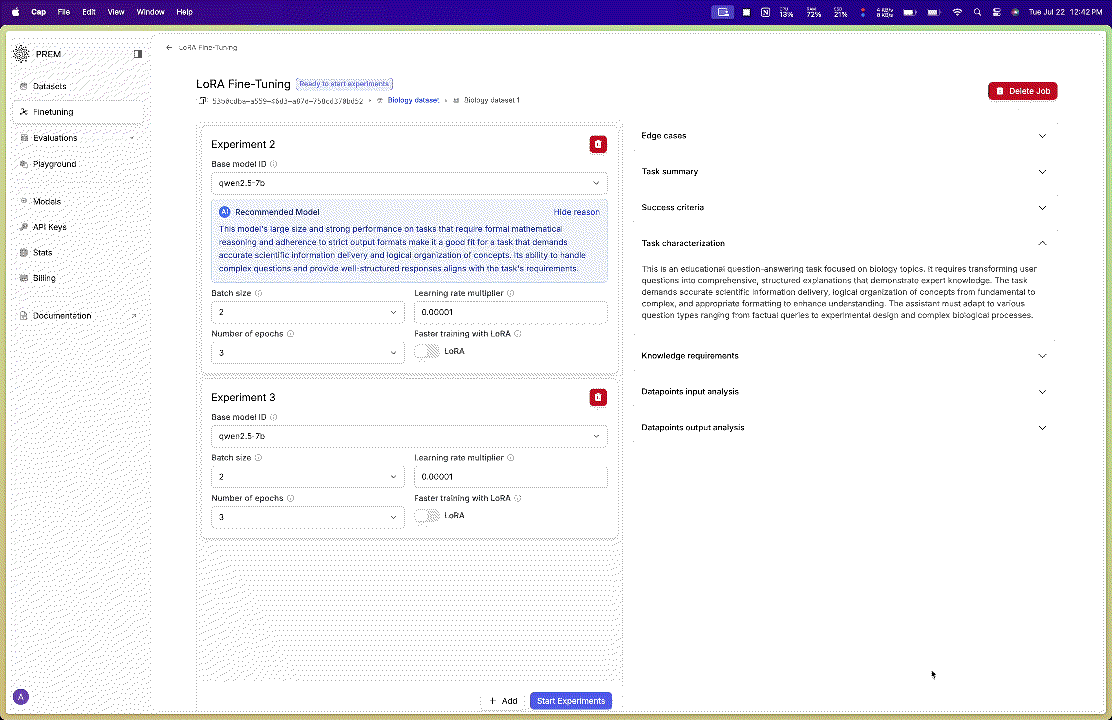Click info icon next to Experiment 3 Base model ID
Screen dimensions: 1112x720
(x=274, y=417)
